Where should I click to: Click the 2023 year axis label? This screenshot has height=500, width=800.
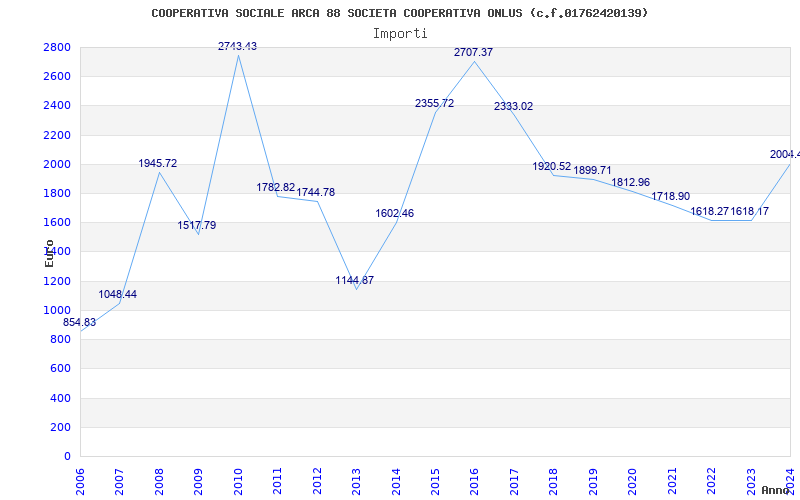coord(751,482)
